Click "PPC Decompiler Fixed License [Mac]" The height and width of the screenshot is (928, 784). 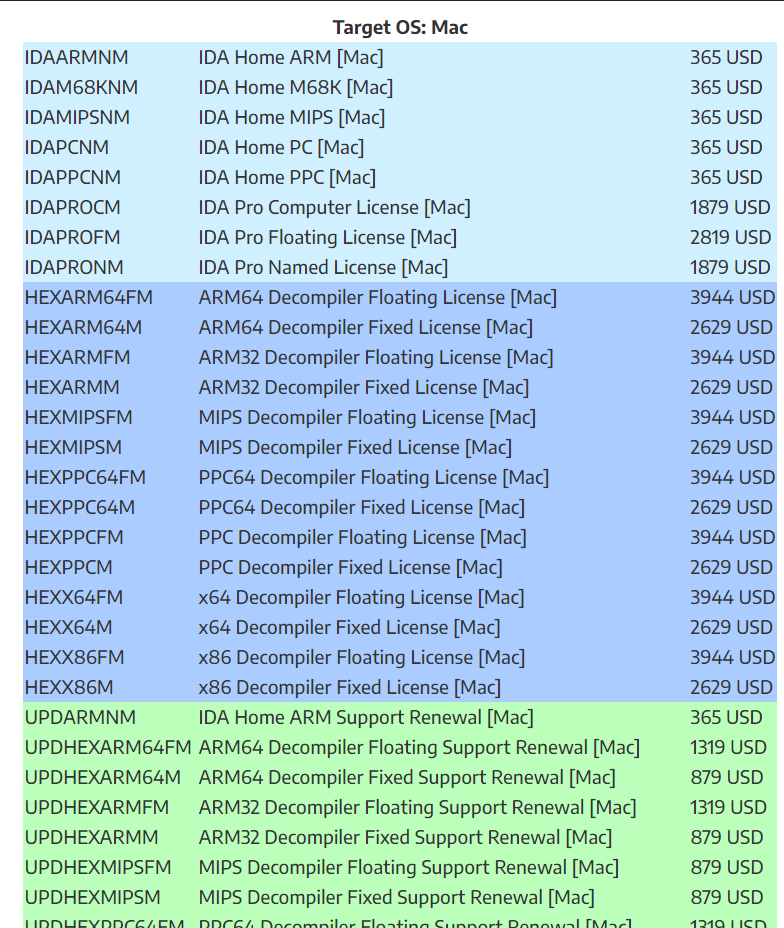pos(351,567)
